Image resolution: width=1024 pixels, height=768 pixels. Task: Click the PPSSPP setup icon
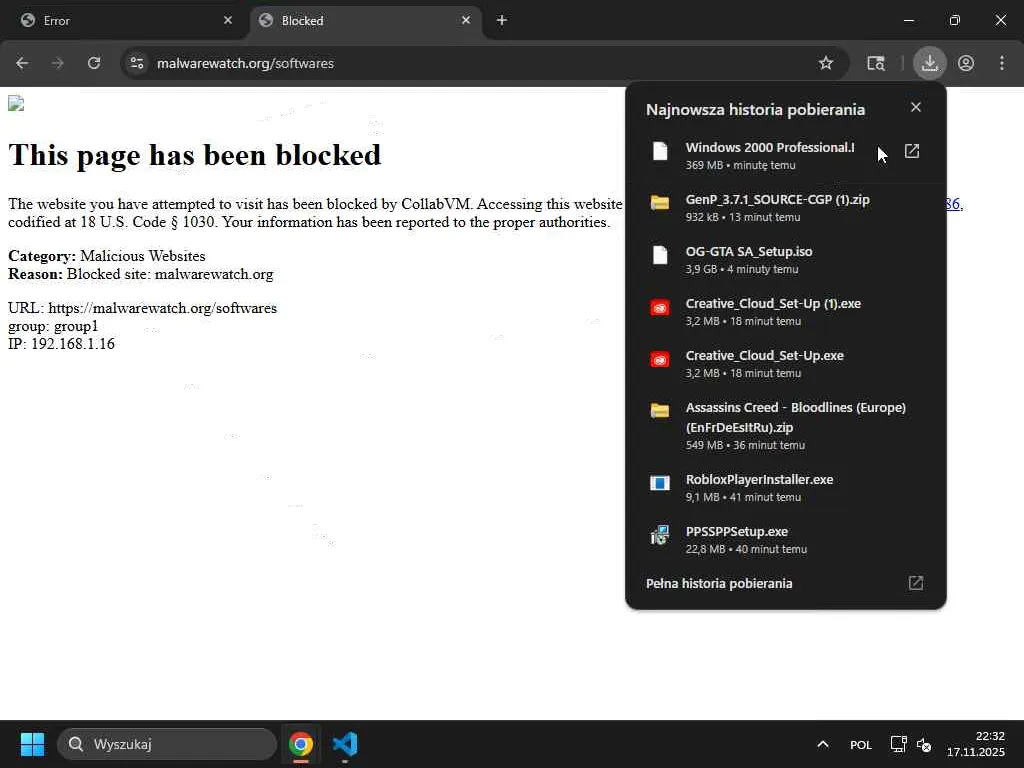(x=660, y=535)
